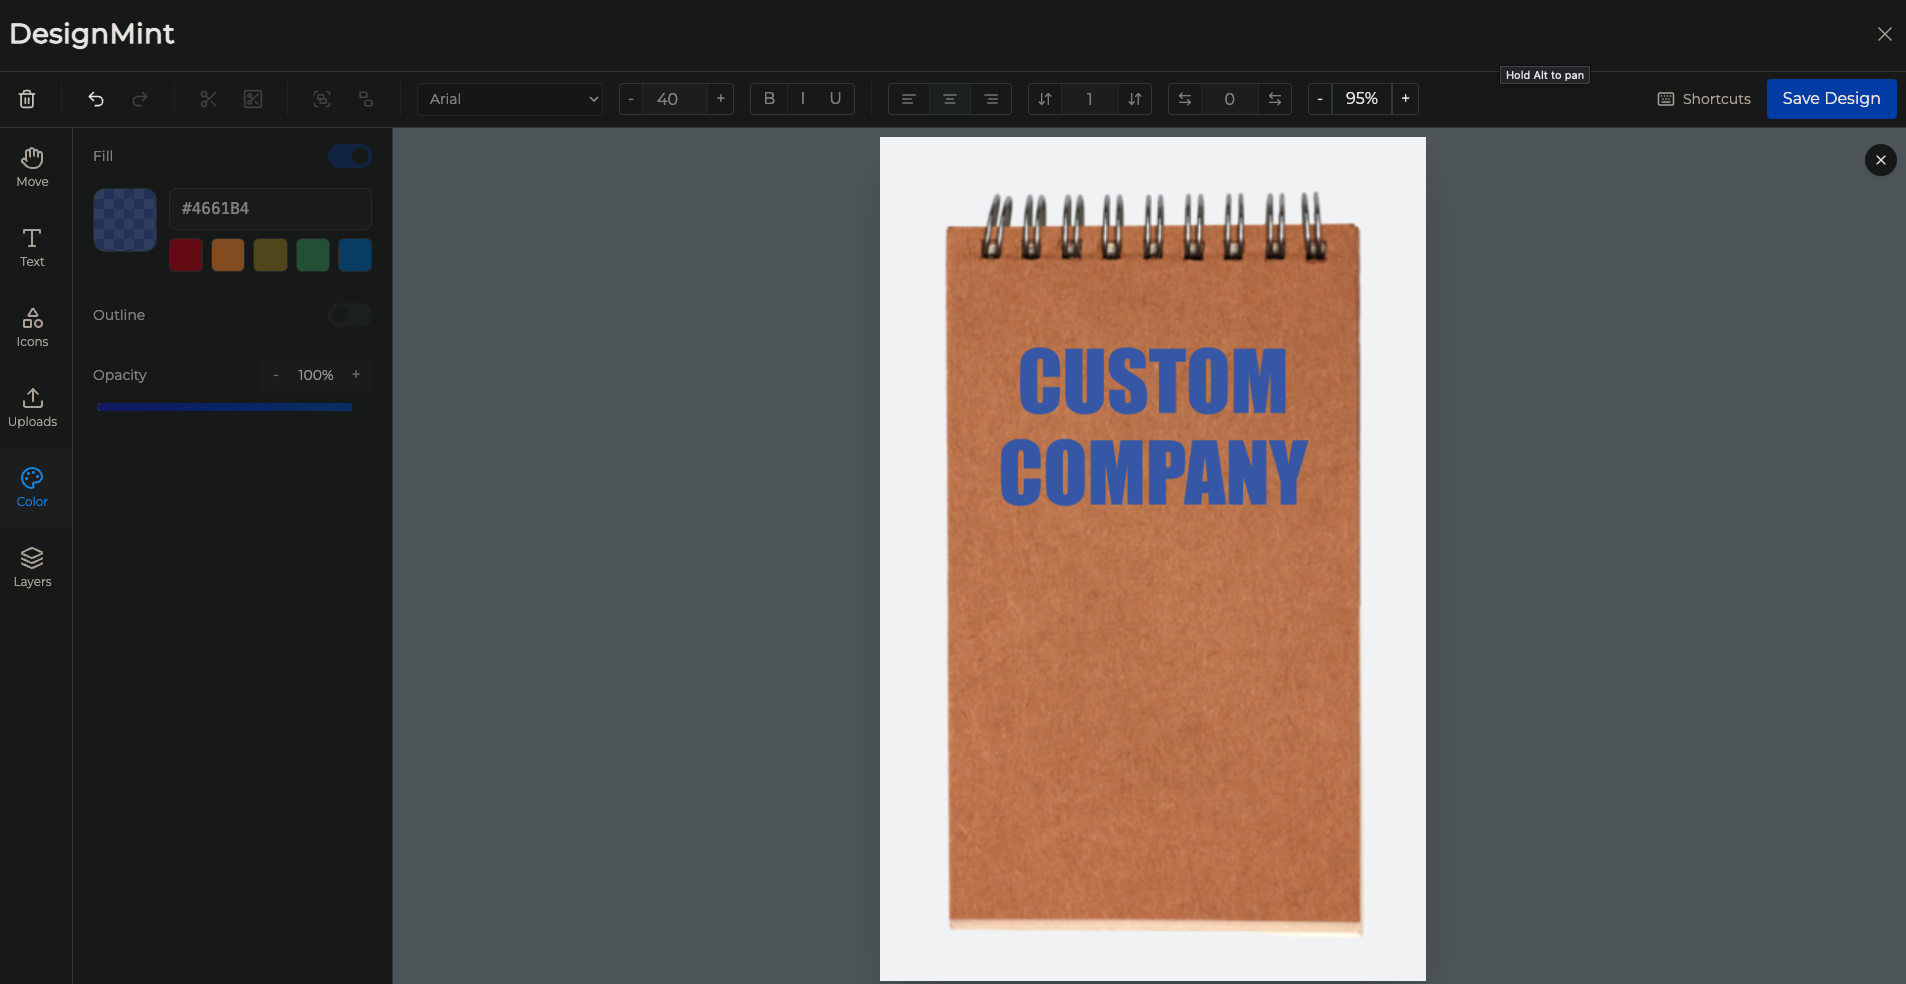Viewport: 1906px width, 984px height.
Task: Toggle the Fill switch
Action: pyautogui.click(x=350, y=156)
